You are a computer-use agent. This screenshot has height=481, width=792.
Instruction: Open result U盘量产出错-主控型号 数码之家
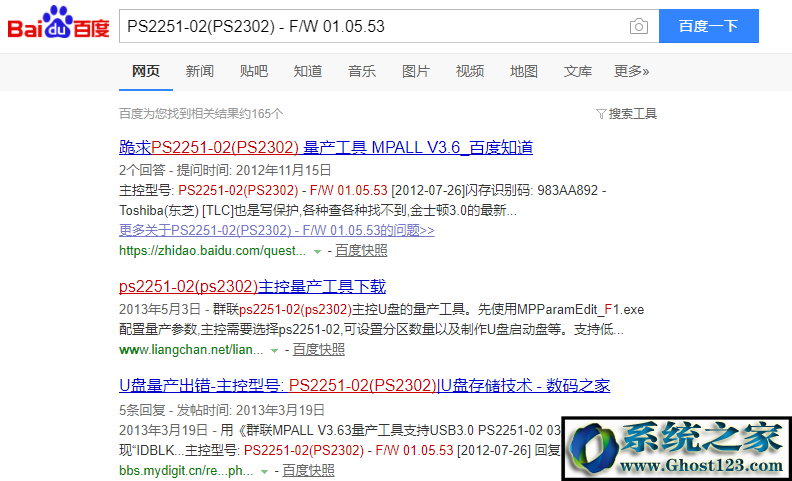[365, 386]
